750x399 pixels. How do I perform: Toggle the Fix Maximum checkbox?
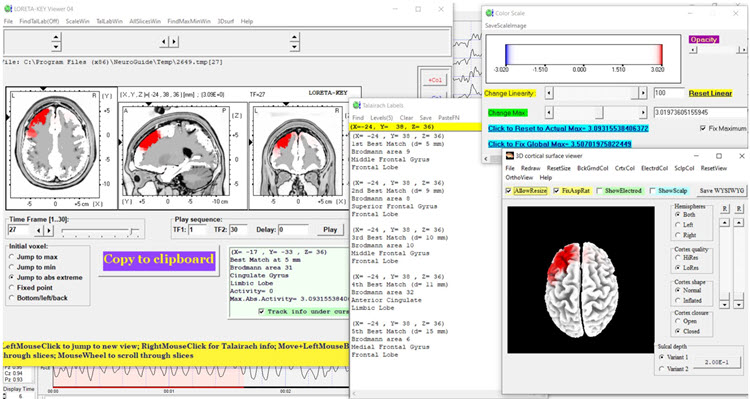coord(703,128)
